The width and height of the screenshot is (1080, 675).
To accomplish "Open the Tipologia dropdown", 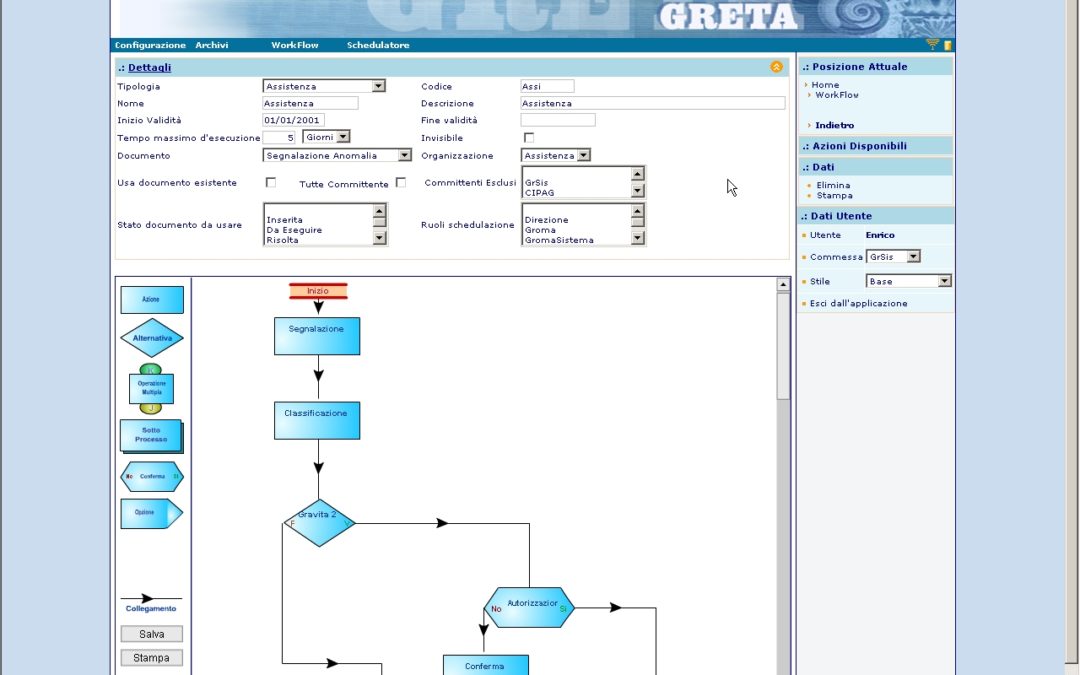I will click(324, 86).
